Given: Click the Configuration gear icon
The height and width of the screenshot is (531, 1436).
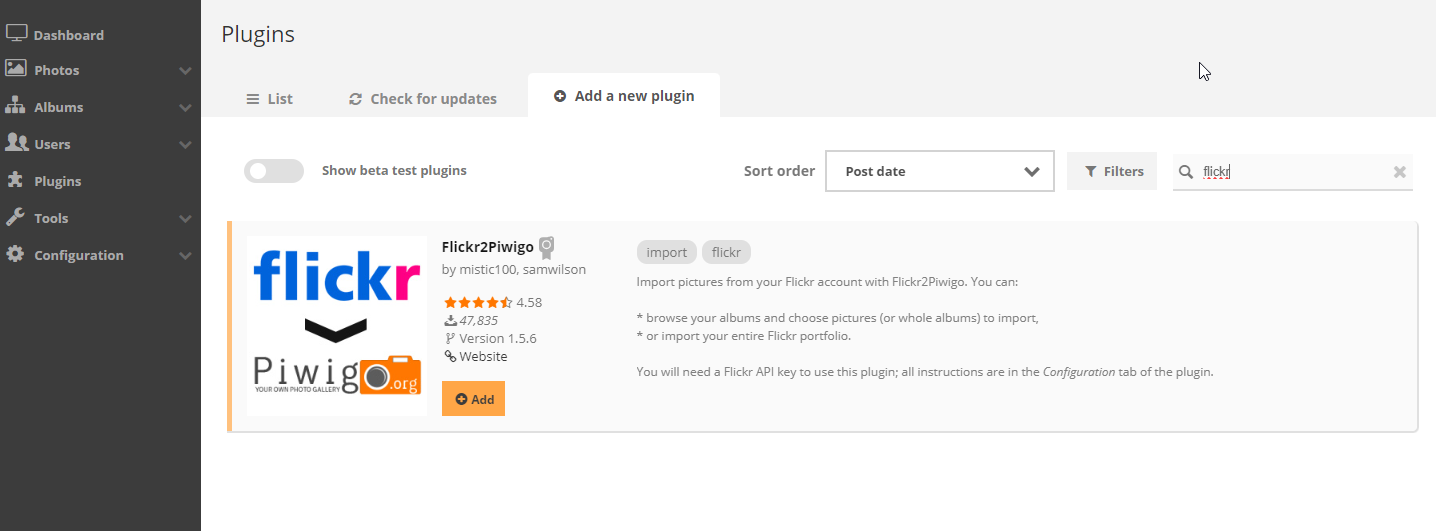Looking at the screenshot, I should click(x=16, y=254).
